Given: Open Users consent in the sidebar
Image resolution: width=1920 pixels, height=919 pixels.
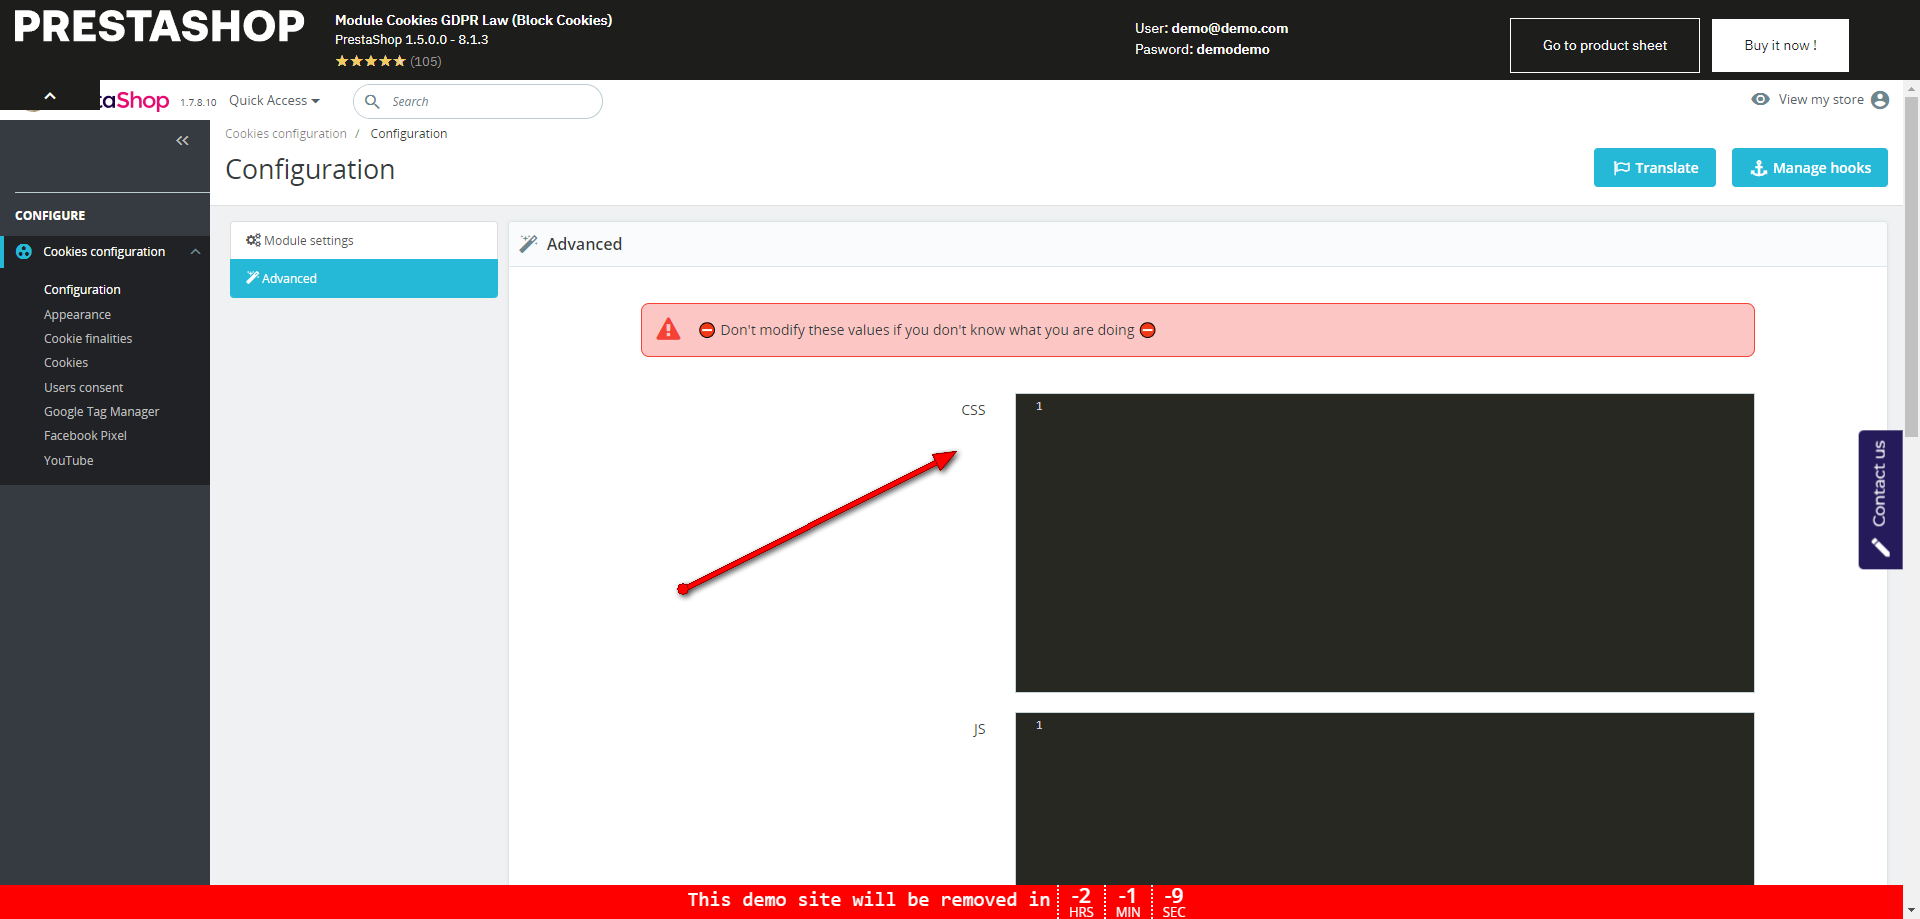Looking at the screenshot, I should tap(84, 388).
